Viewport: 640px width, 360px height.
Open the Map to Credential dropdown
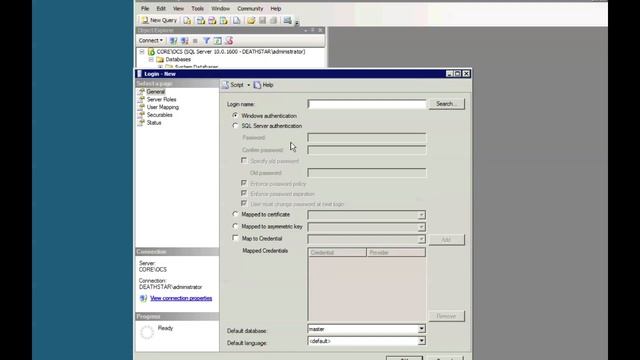(x=421, y=240)
